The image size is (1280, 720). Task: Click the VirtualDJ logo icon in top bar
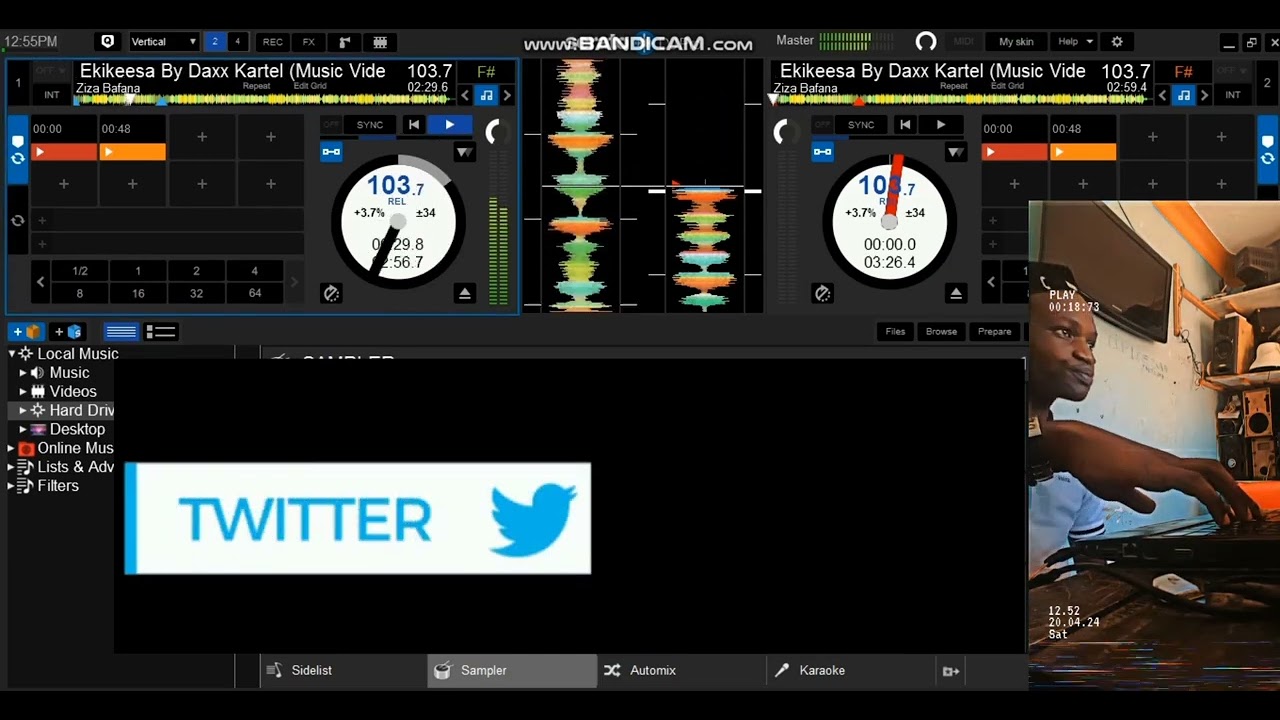[x=107, y=42]
